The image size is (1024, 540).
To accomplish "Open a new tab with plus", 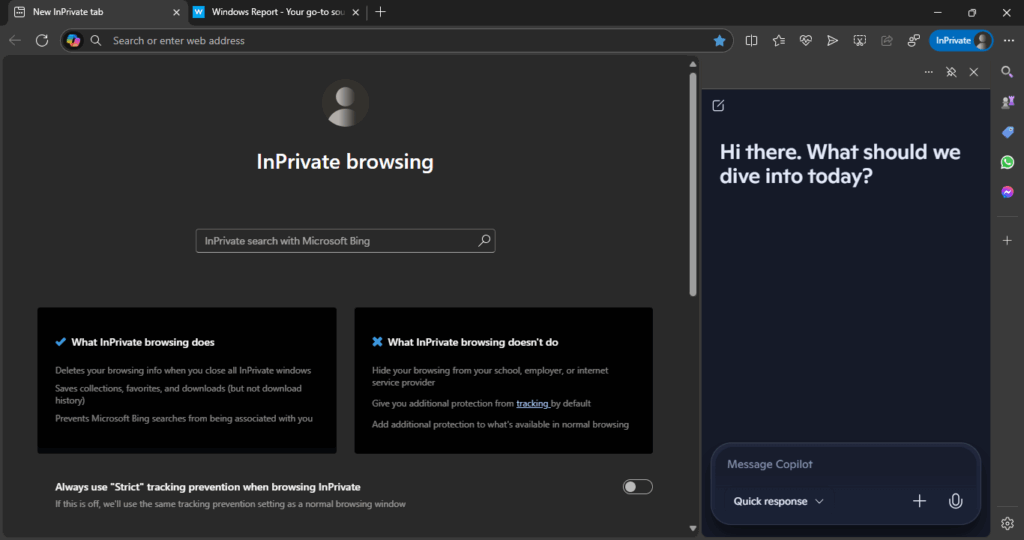I will (x=380, y=12).
